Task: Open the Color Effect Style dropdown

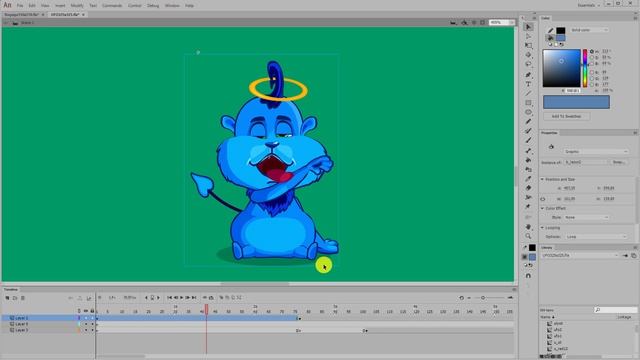Action: coord(587,218)
